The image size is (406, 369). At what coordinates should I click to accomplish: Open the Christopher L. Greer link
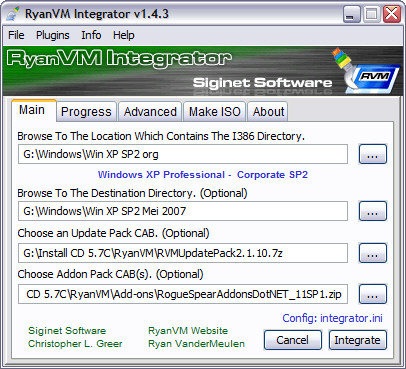coord(75,344)
